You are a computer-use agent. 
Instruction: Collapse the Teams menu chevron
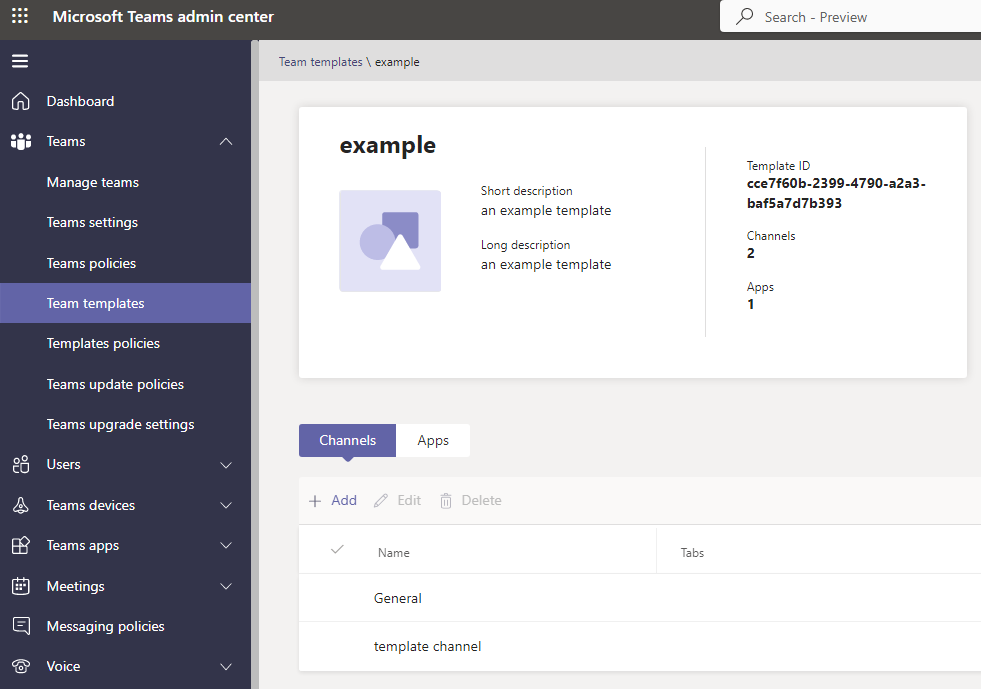[226, 141]
